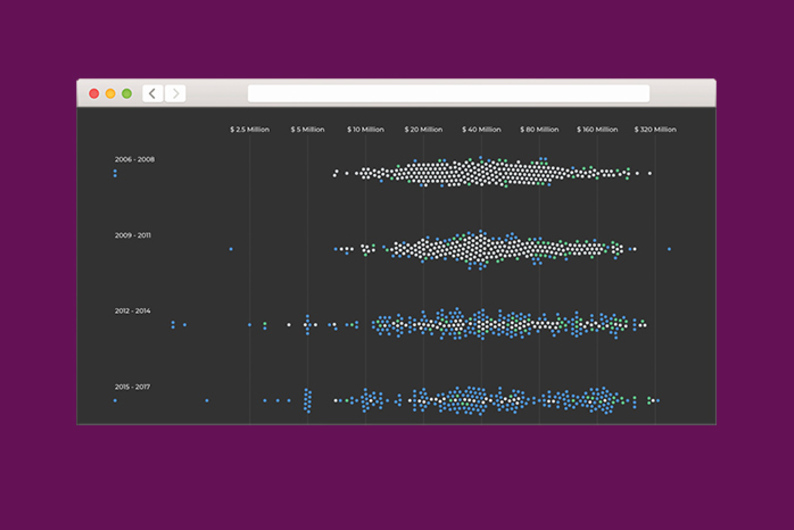Select the $ 40 Million axis label
Image resolution: width=794 pixels, height=530 pixels.
coord(481,129)
